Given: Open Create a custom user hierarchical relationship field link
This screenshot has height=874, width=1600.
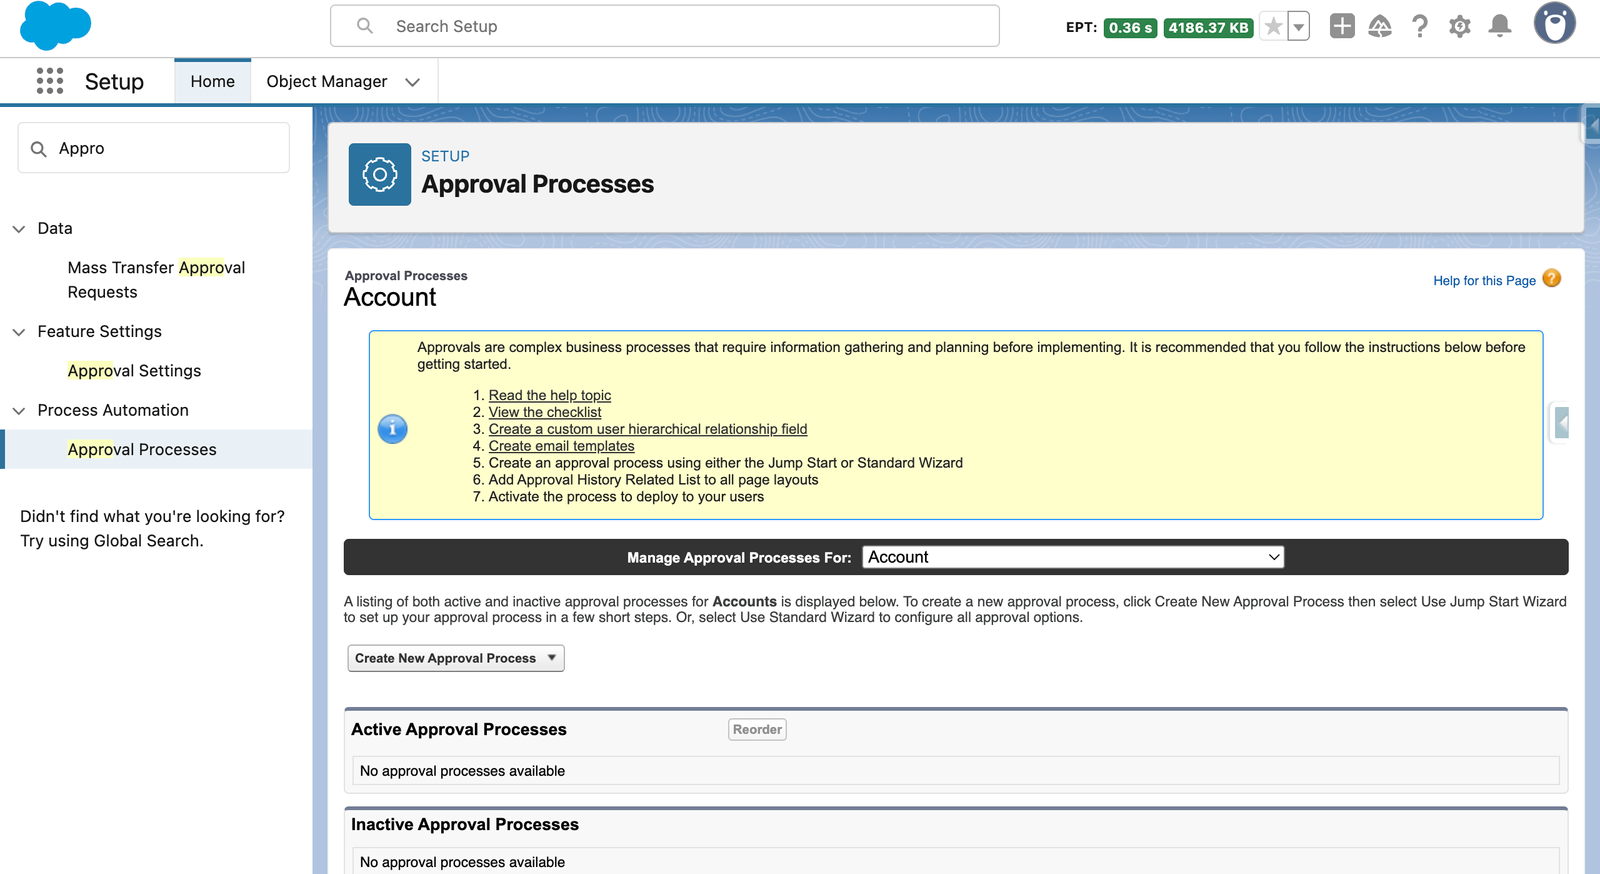Looking at the screenshot, I should pyautogui.click(x=648, y=430).
